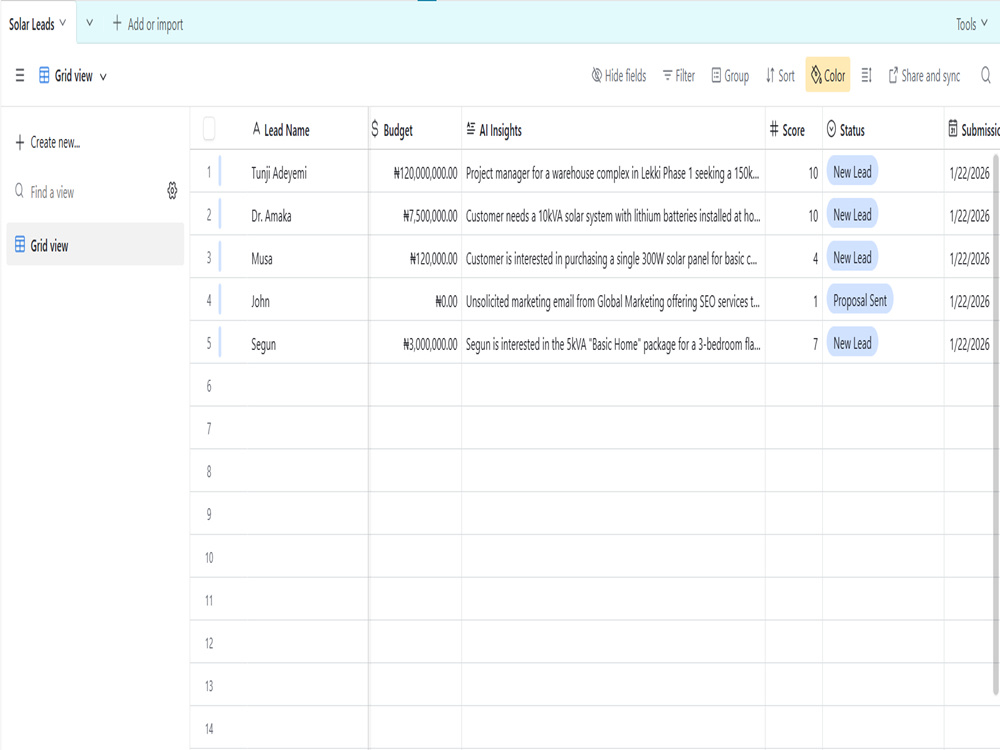Viewport: 1000px width, 750px height.
Task: Open the Group option
Action: 730,76
